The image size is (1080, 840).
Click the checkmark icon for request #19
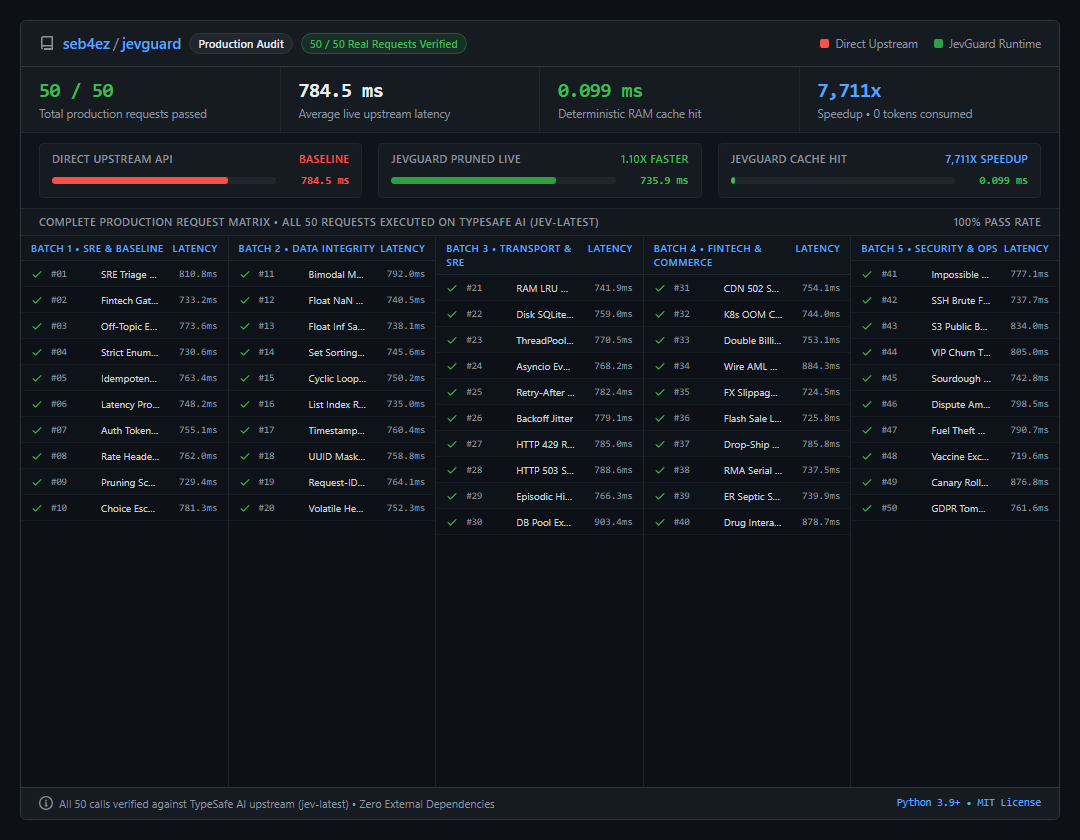pyautogui.click(x=245, y=482)
